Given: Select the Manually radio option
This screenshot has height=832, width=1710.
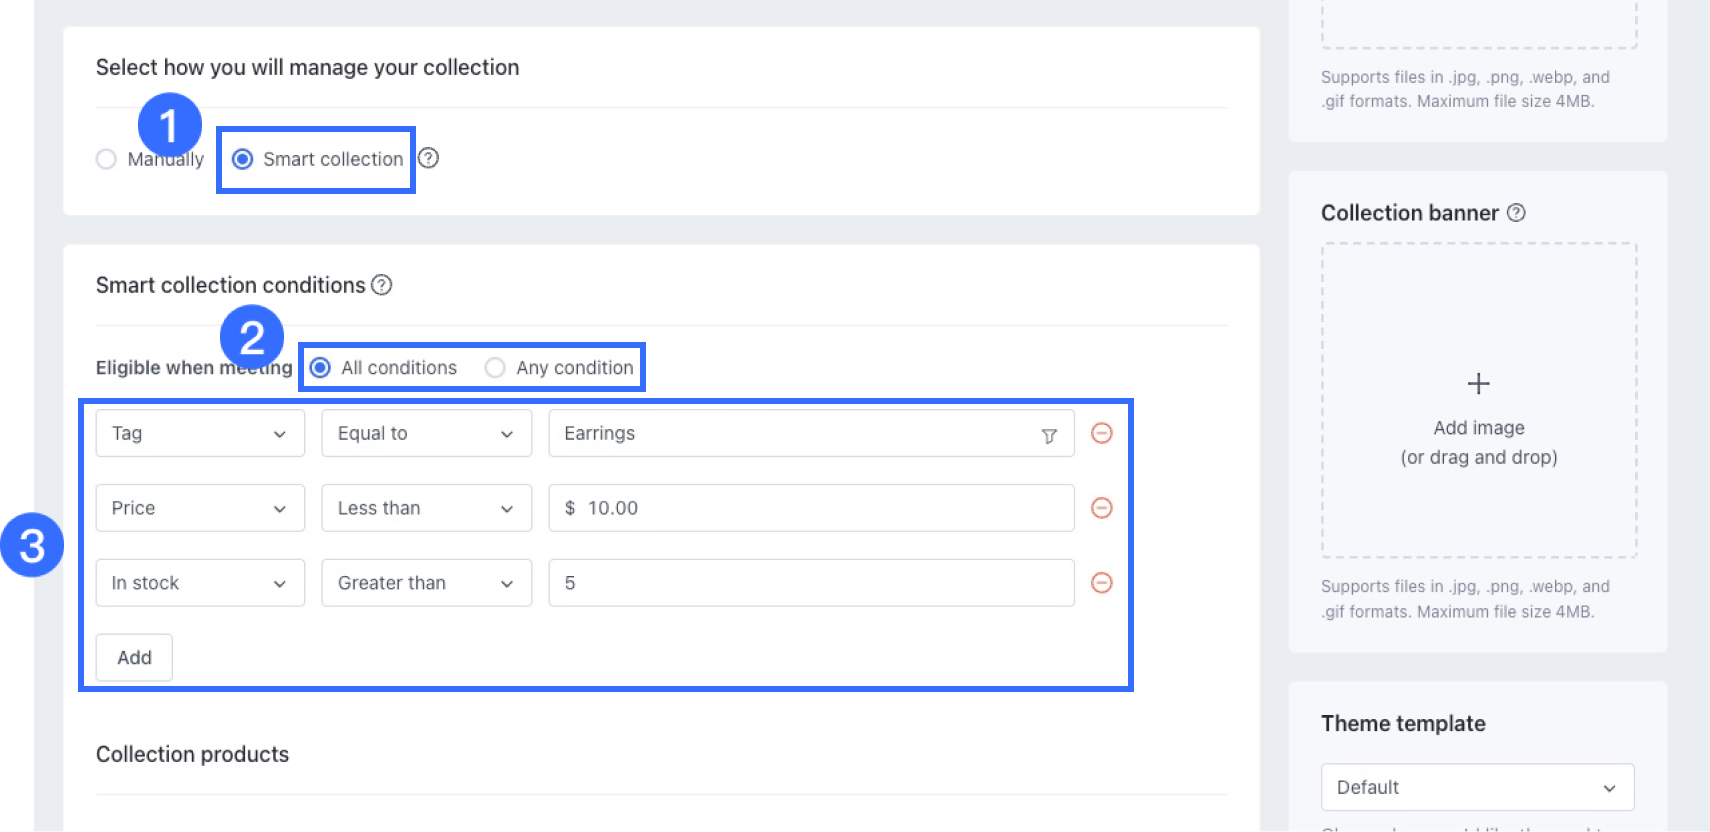Looking at the screenshot, I should [106, 159].
